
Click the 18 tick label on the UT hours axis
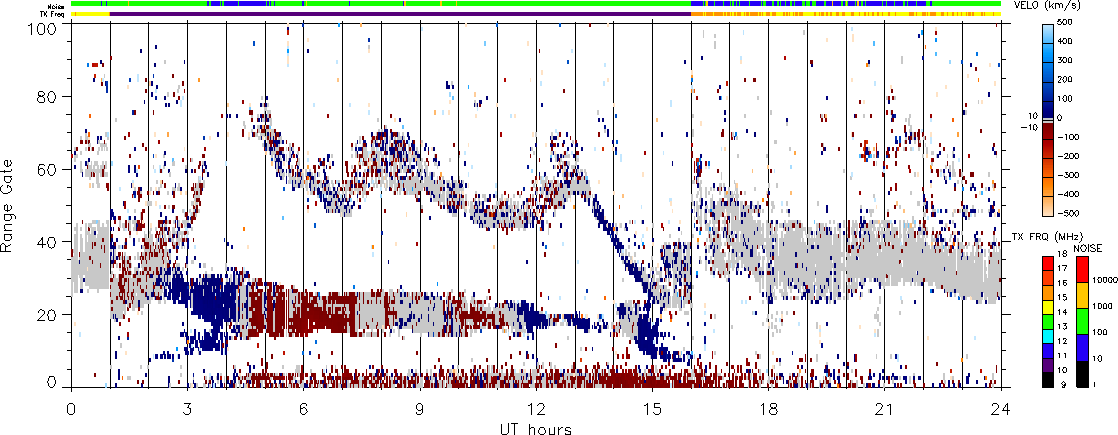click(769, 407)
